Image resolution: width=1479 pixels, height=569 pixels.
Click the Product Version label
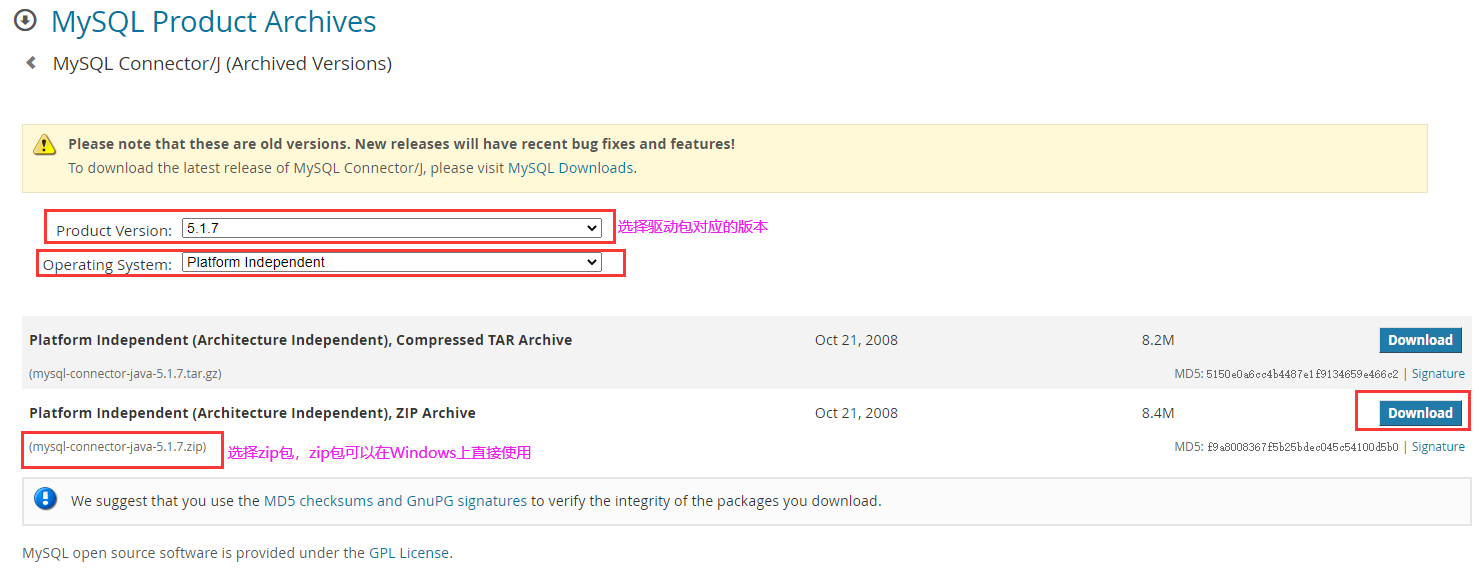click(x=114, y=230)
